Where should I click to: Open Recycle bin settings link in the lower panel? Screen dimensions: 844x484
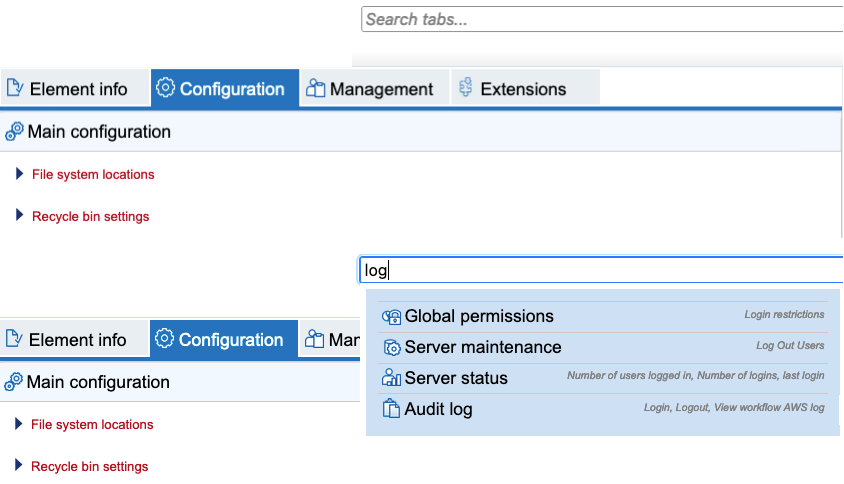89,466
